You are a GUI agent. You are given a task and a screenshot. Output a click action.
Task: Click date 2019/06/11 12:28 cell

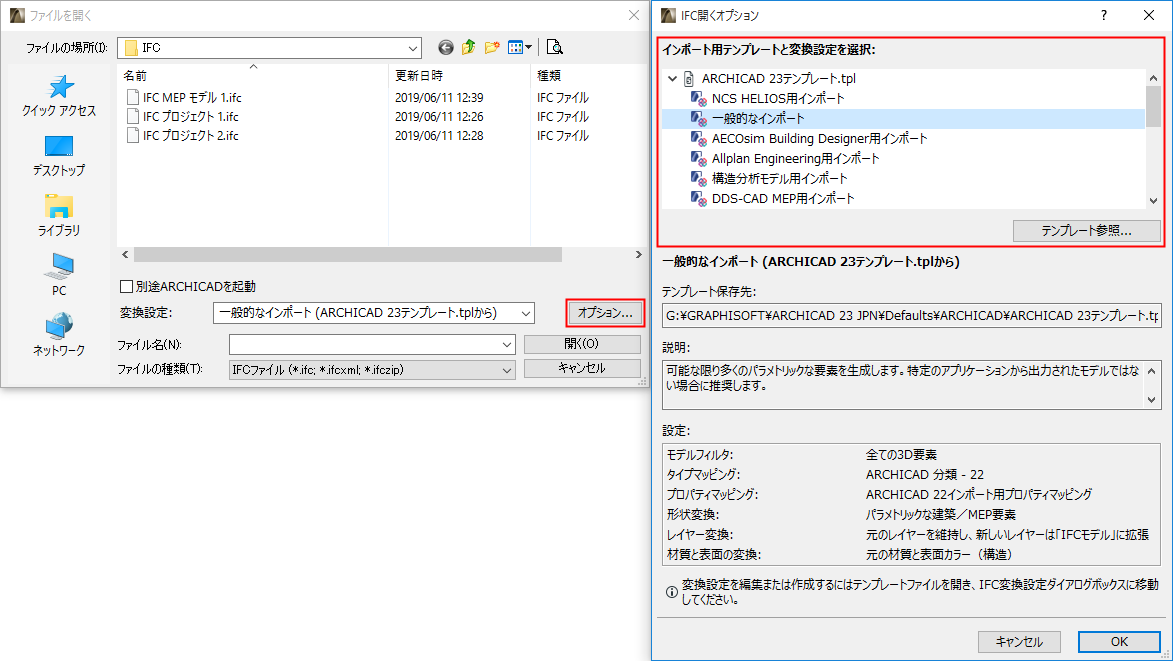coord(439,135)
